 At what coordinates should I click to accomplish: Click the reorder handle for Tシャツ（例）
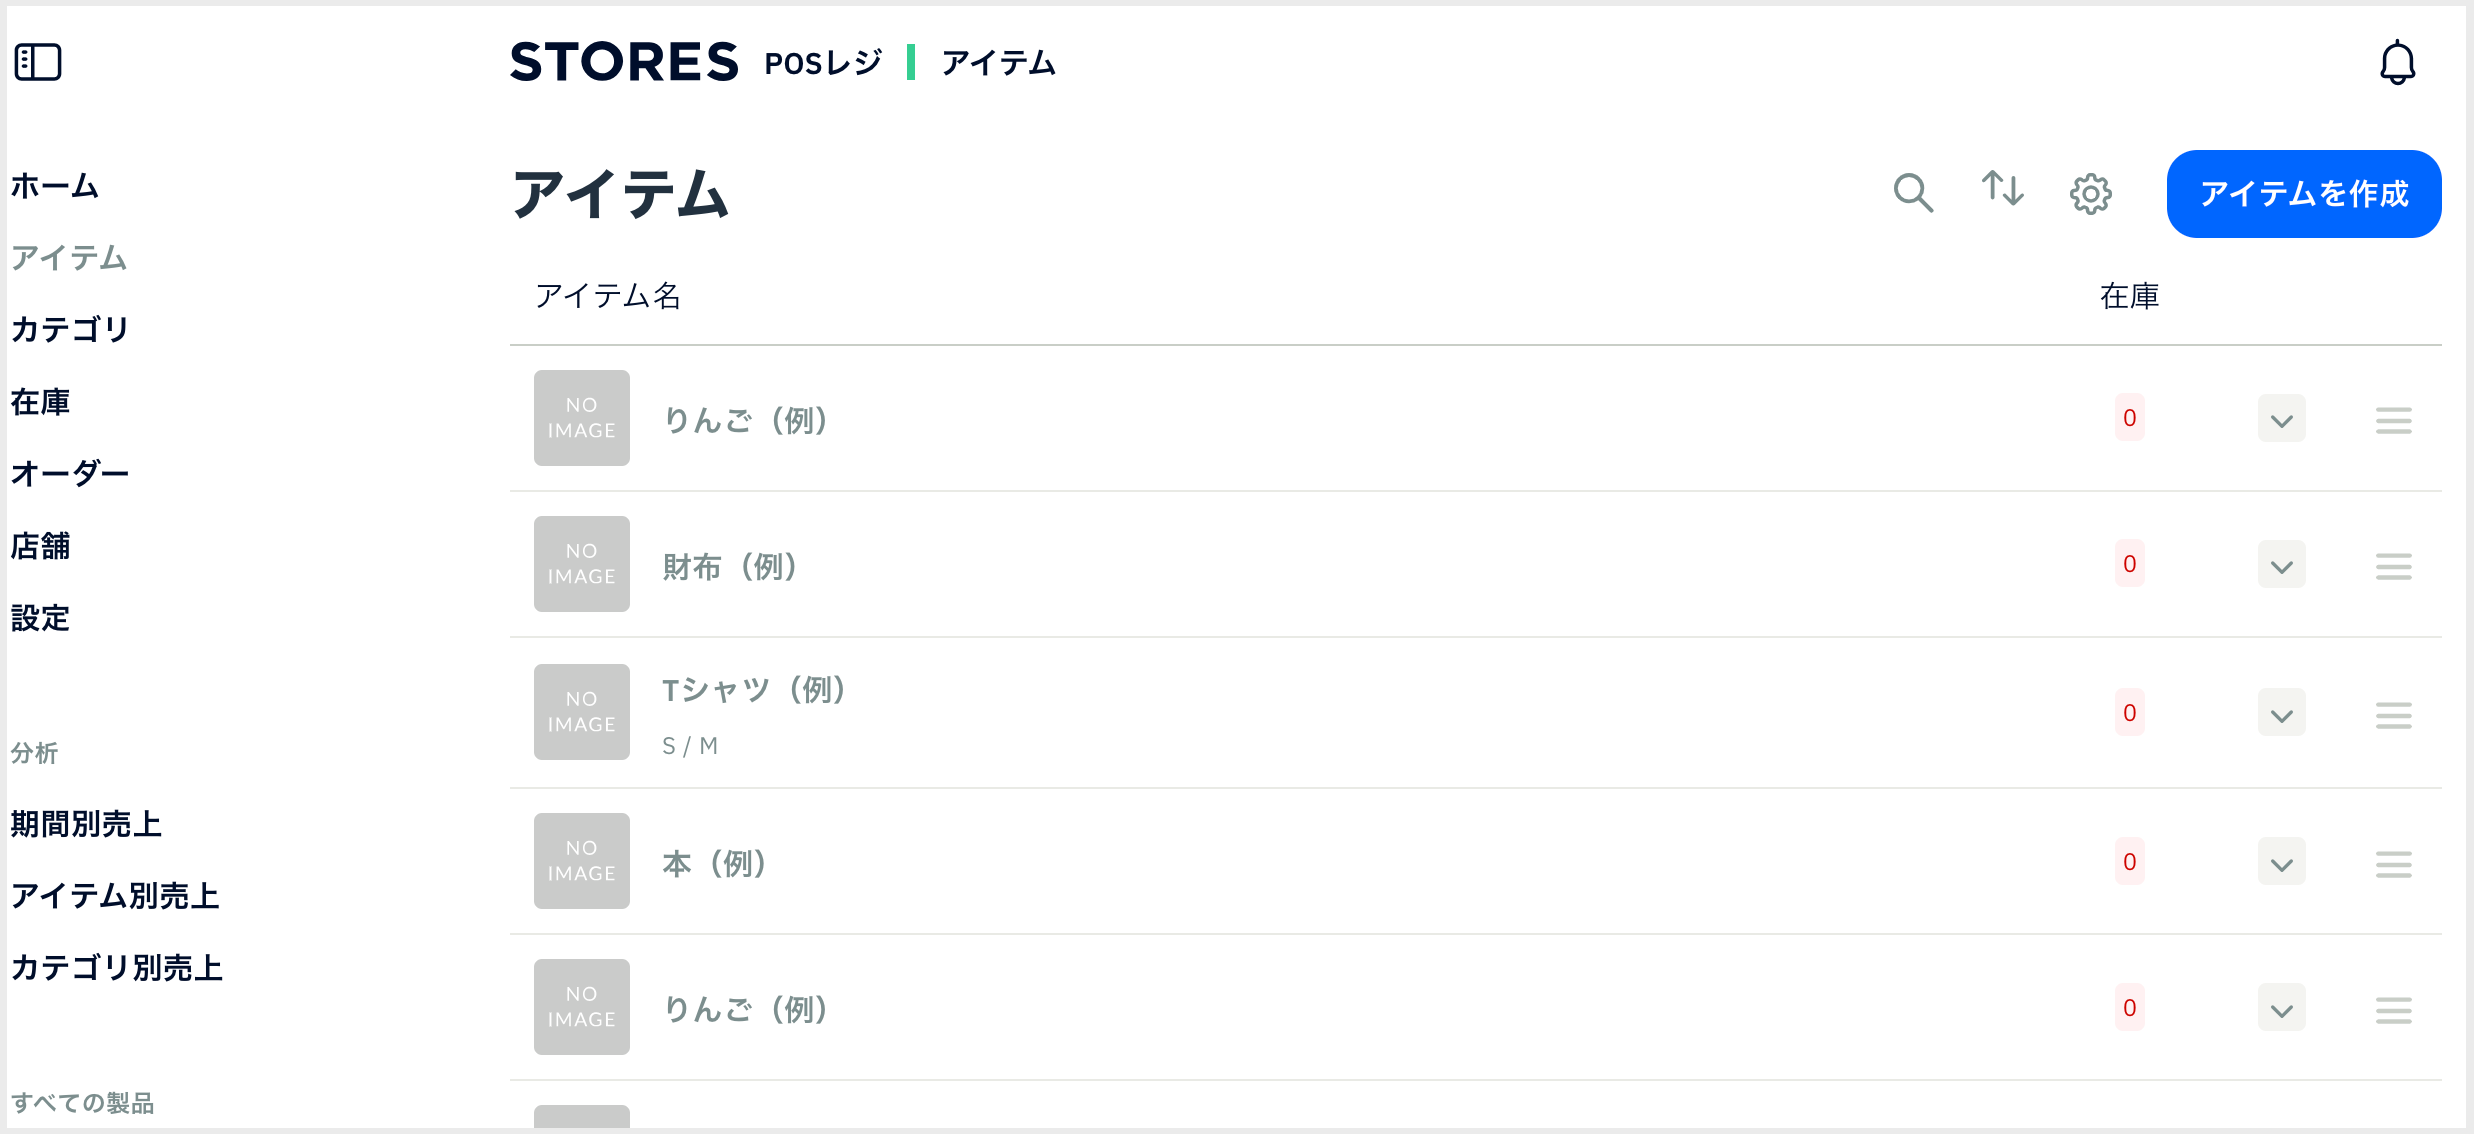[x=2393, y=715]
